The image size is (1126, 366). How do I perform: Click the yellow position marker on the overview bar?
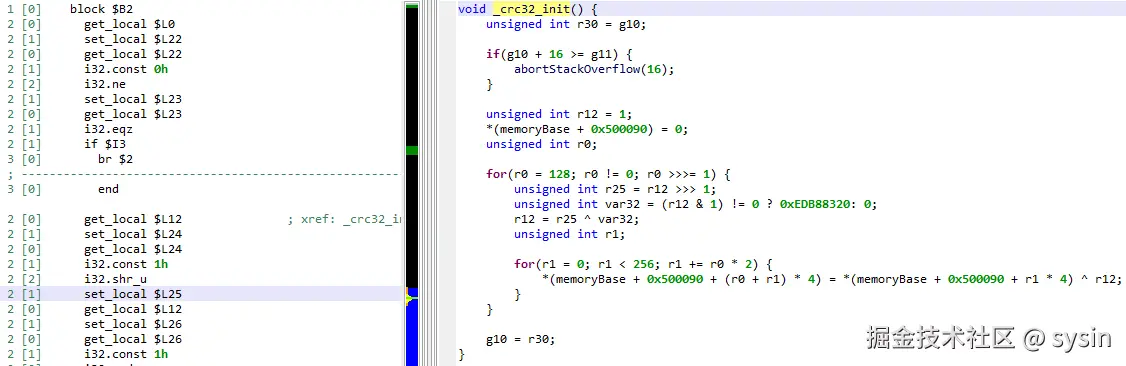pos(411,298)
